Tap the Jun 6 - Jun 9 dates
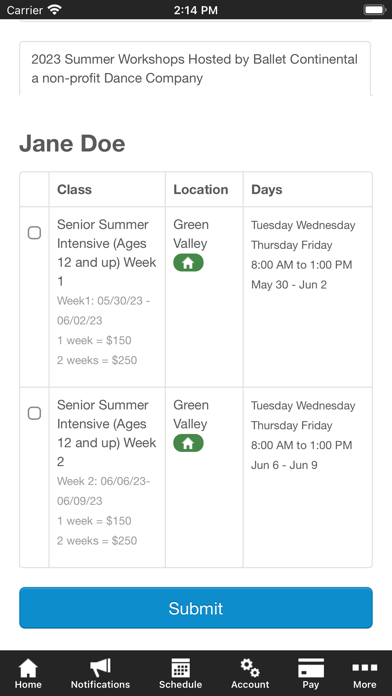Viewport: 392px width, 696px height. point(284,465)
